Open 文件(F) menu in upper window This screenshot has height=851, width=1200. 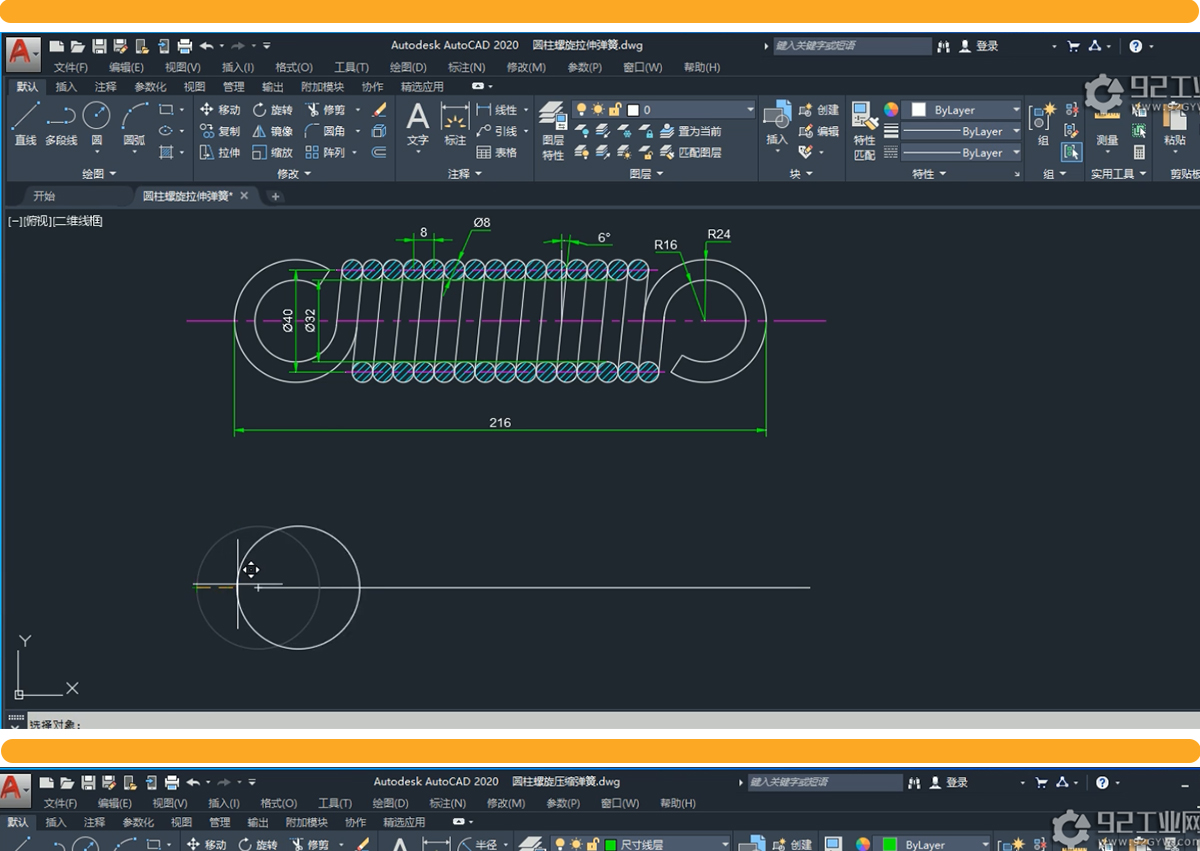[71, 68]
